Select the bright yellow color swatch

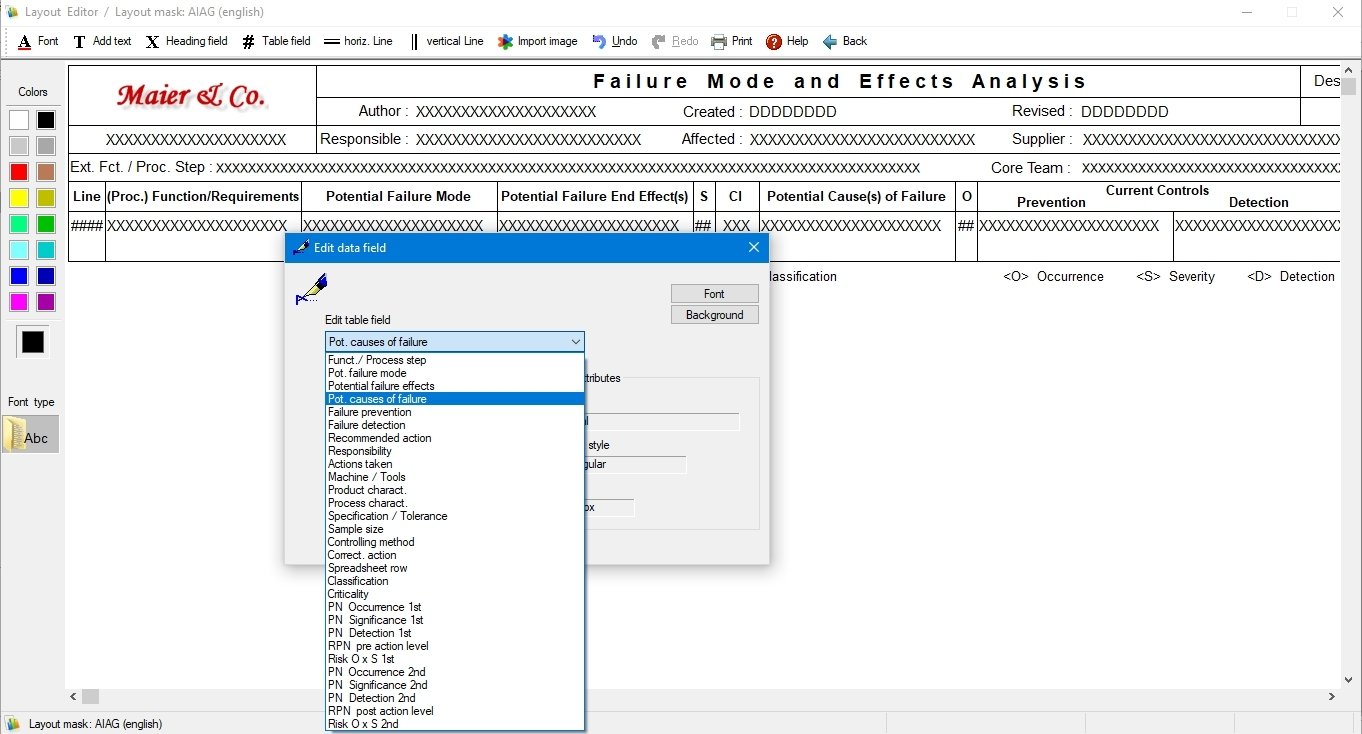[x=19, y=198]
